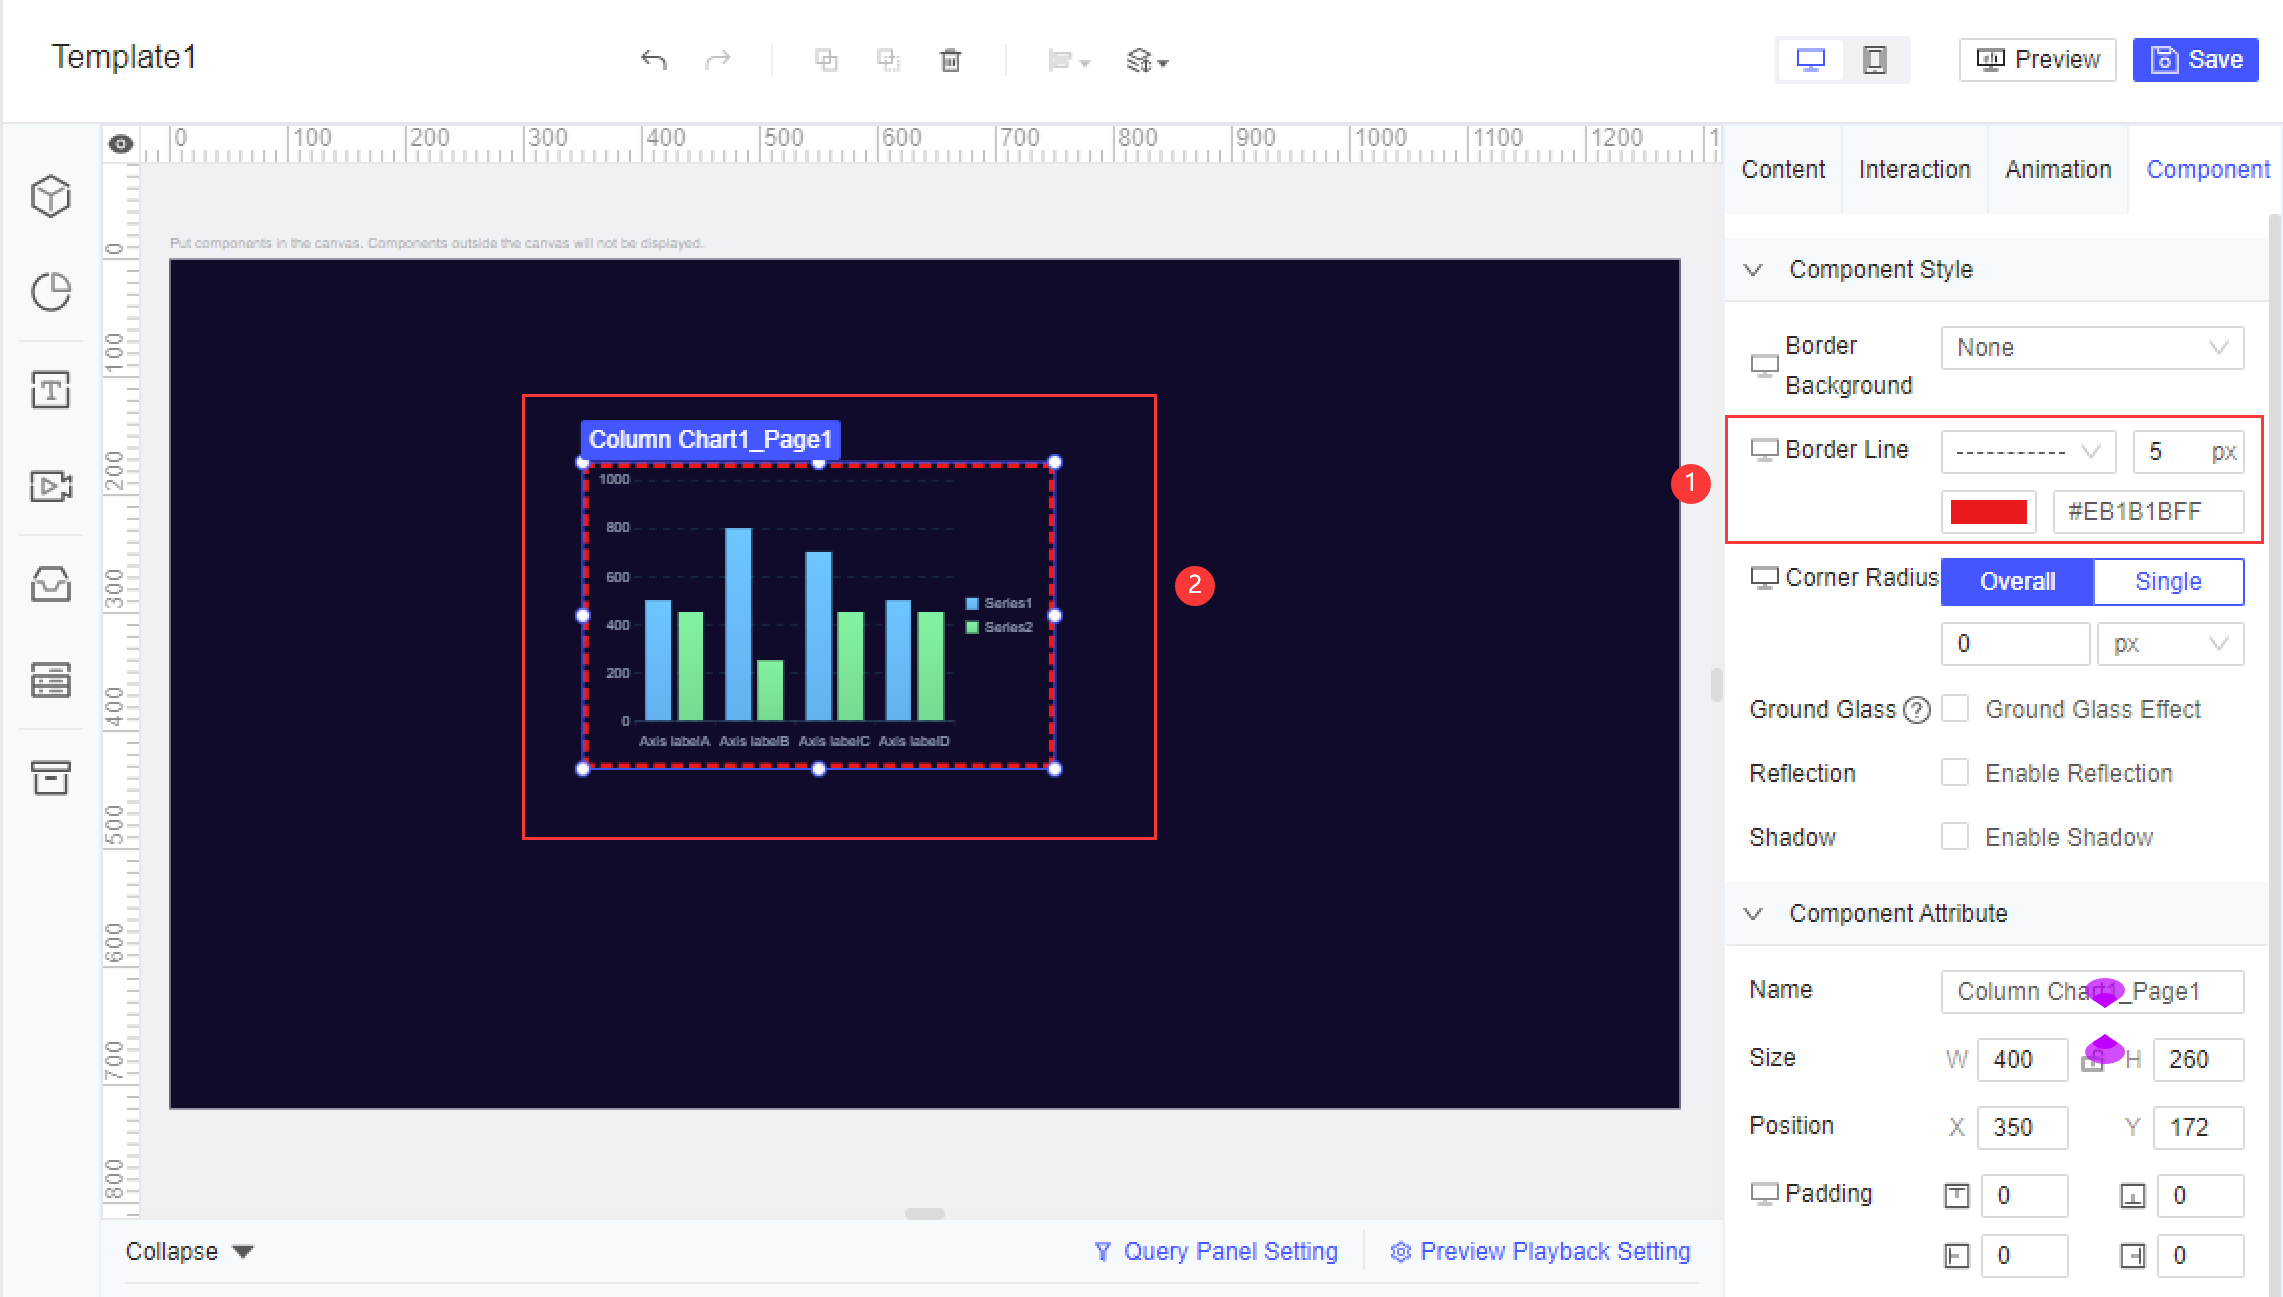
Task: Switch to the Animation tab
Action: [2057, 169]
